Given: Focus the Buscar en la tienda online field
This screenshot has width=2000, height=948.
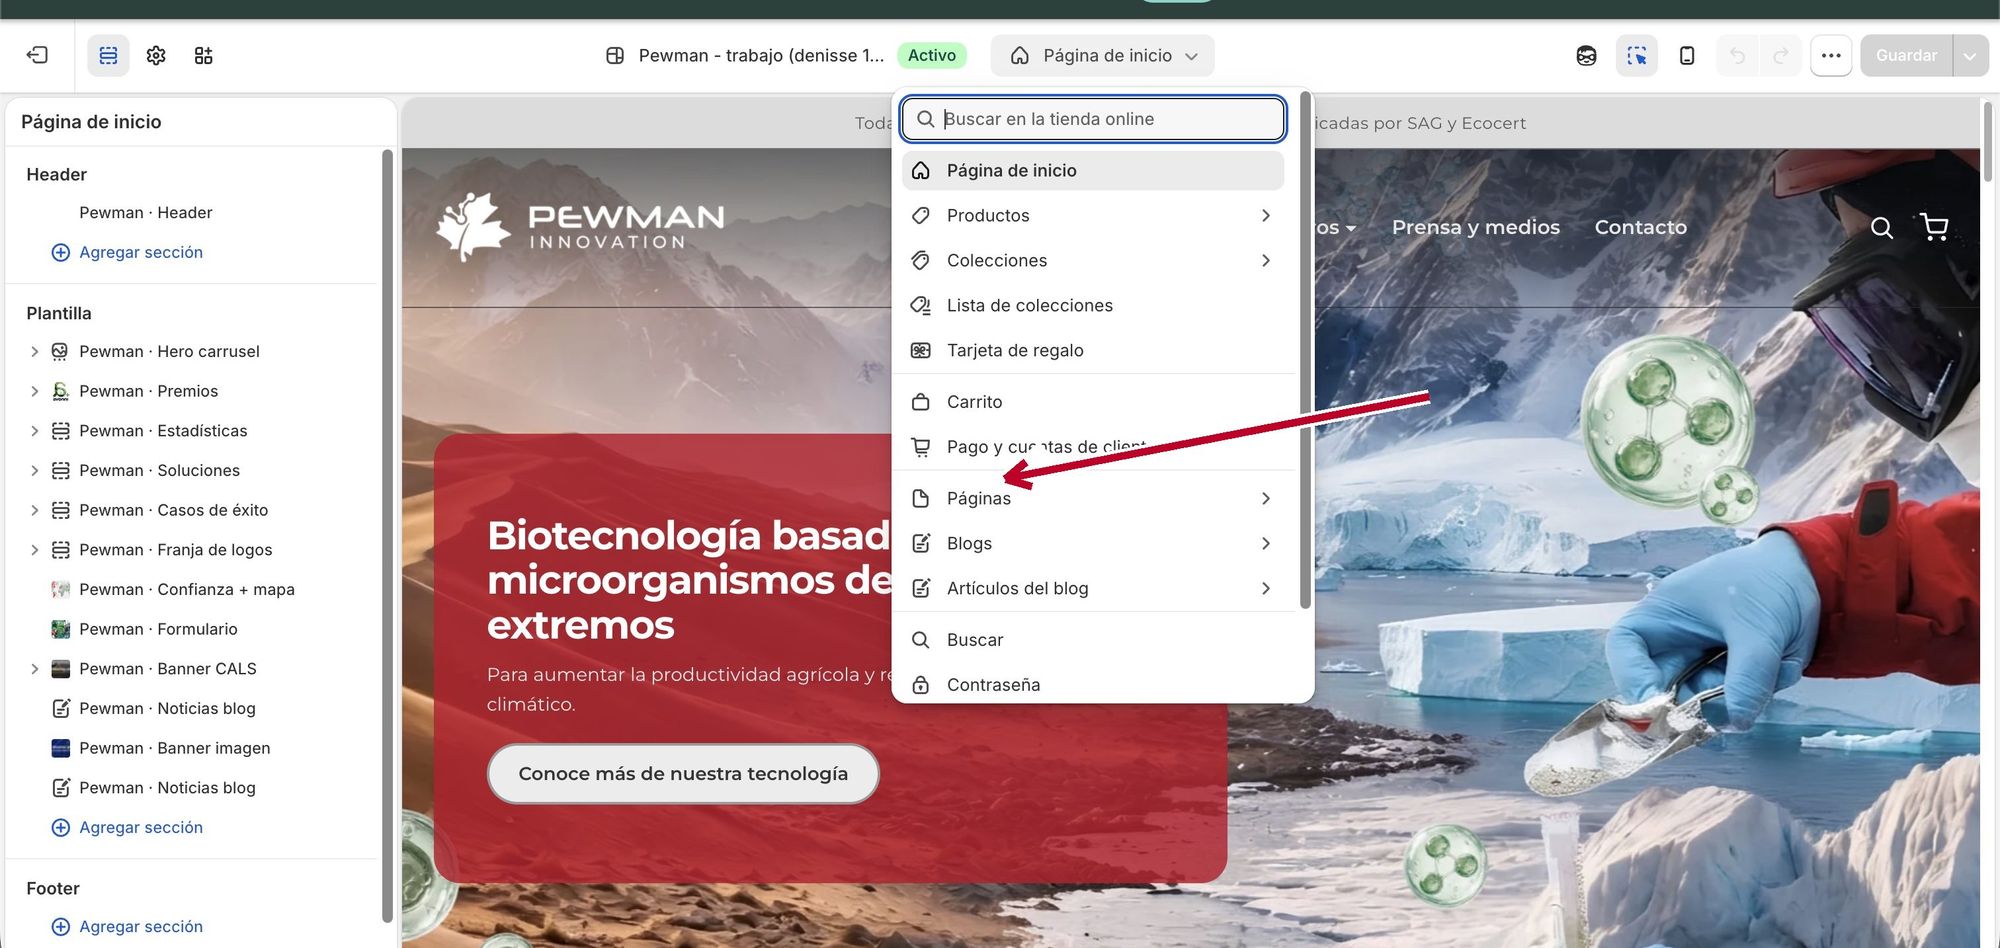Looking at the screenshot, I should click(1093, 119).
